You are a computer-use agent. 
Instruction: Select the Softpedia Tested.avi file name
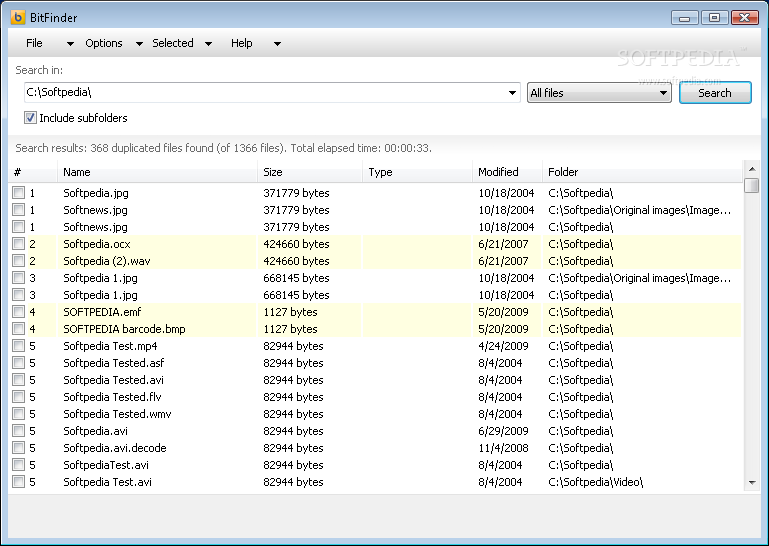coord(113,380)
